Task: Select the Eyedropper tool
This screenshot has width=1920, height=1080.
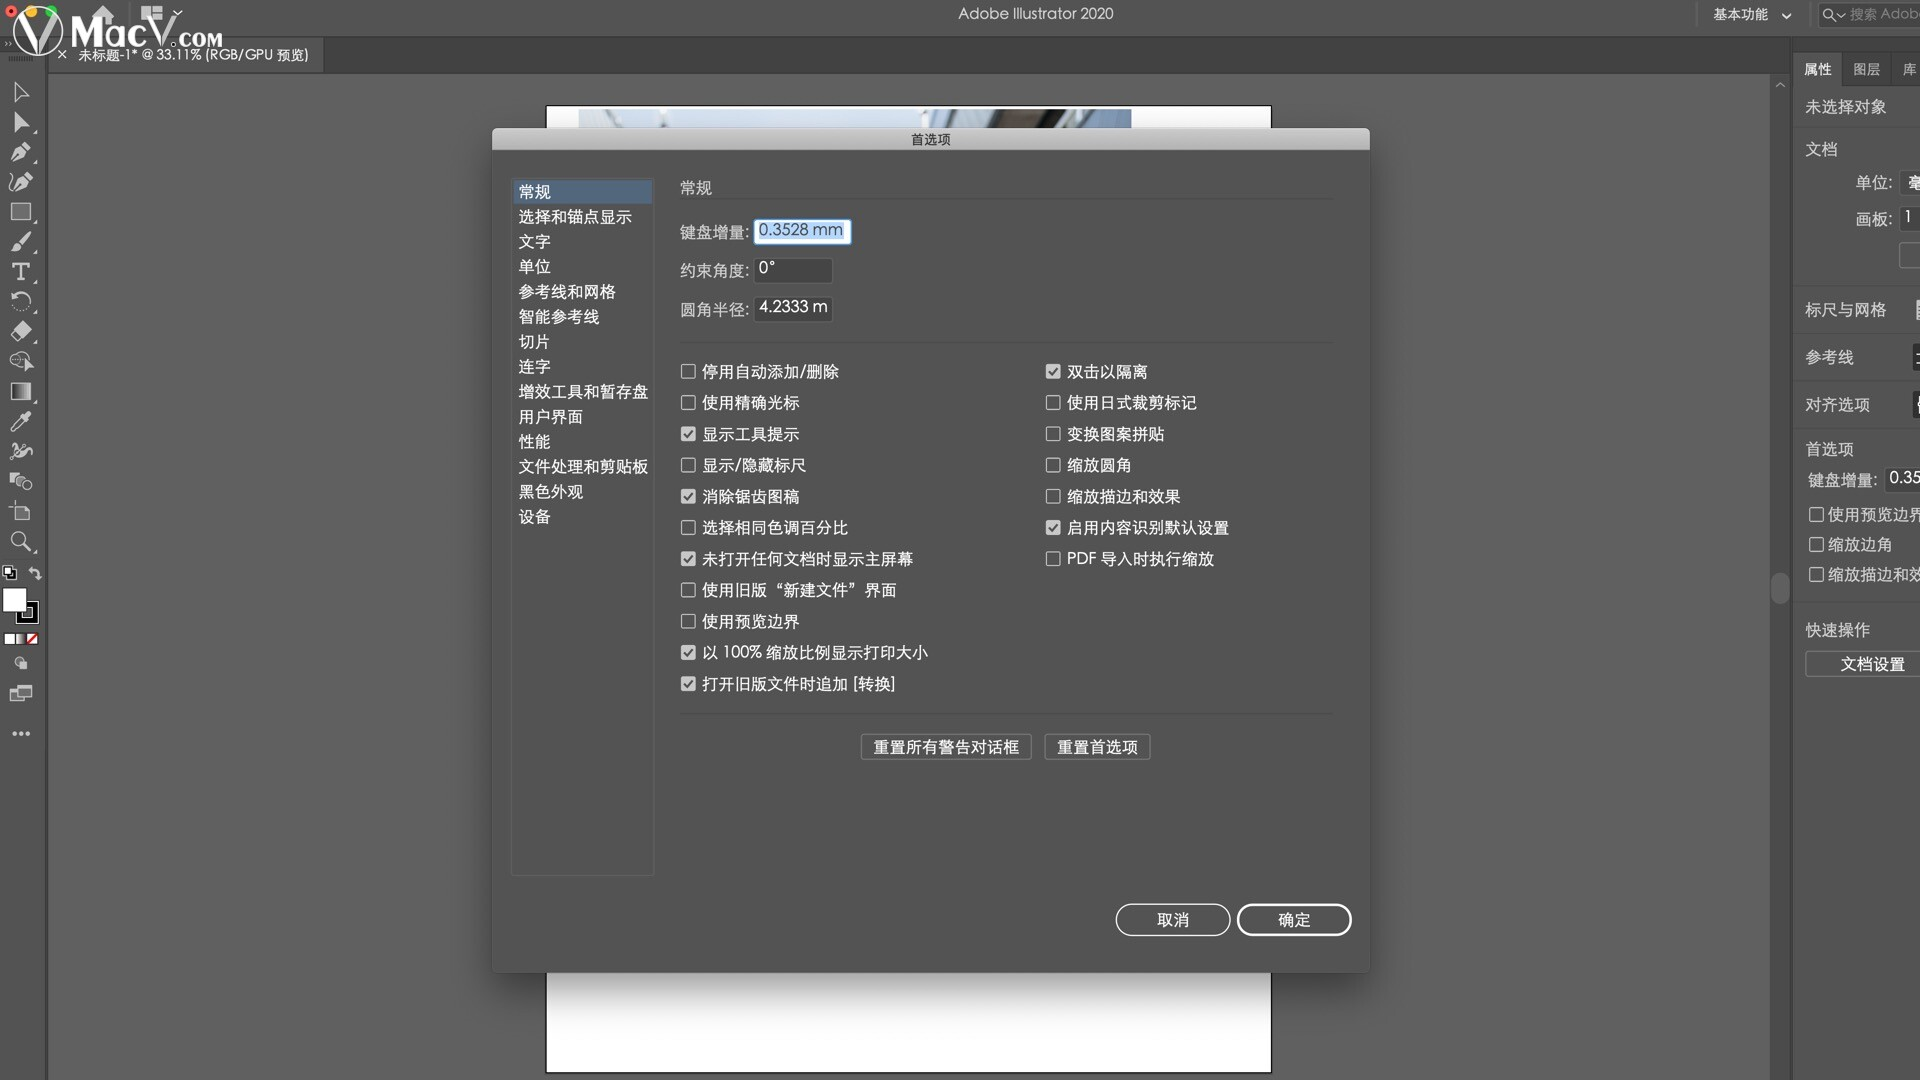Action: [21, 422]
